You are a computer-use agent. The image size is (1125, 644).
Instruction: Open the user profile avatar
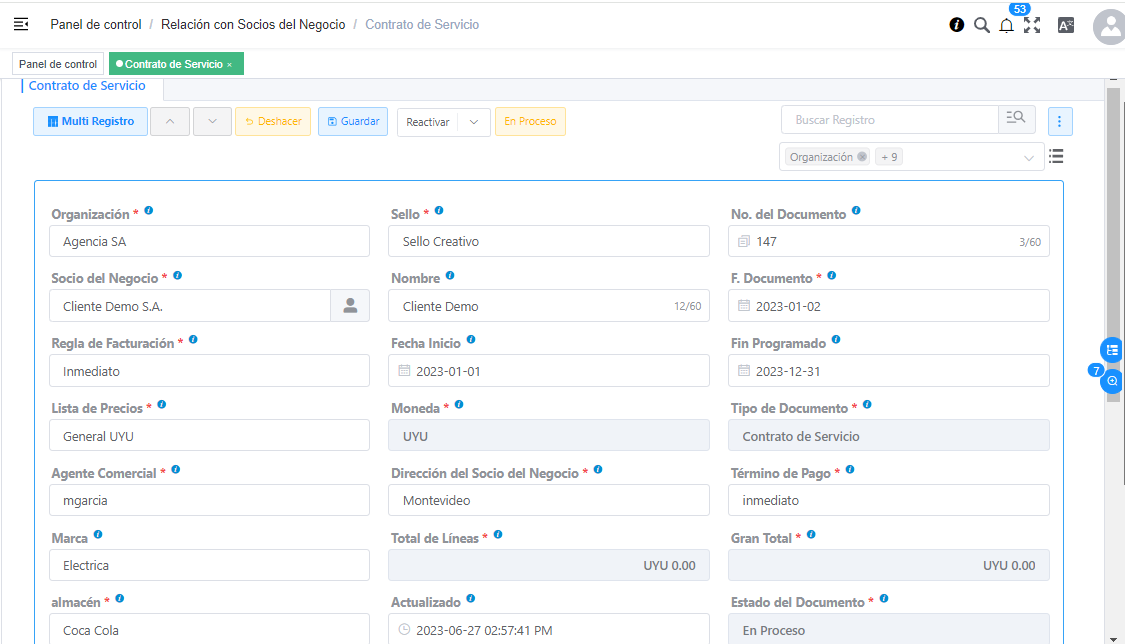click(x=1110, y=27)
